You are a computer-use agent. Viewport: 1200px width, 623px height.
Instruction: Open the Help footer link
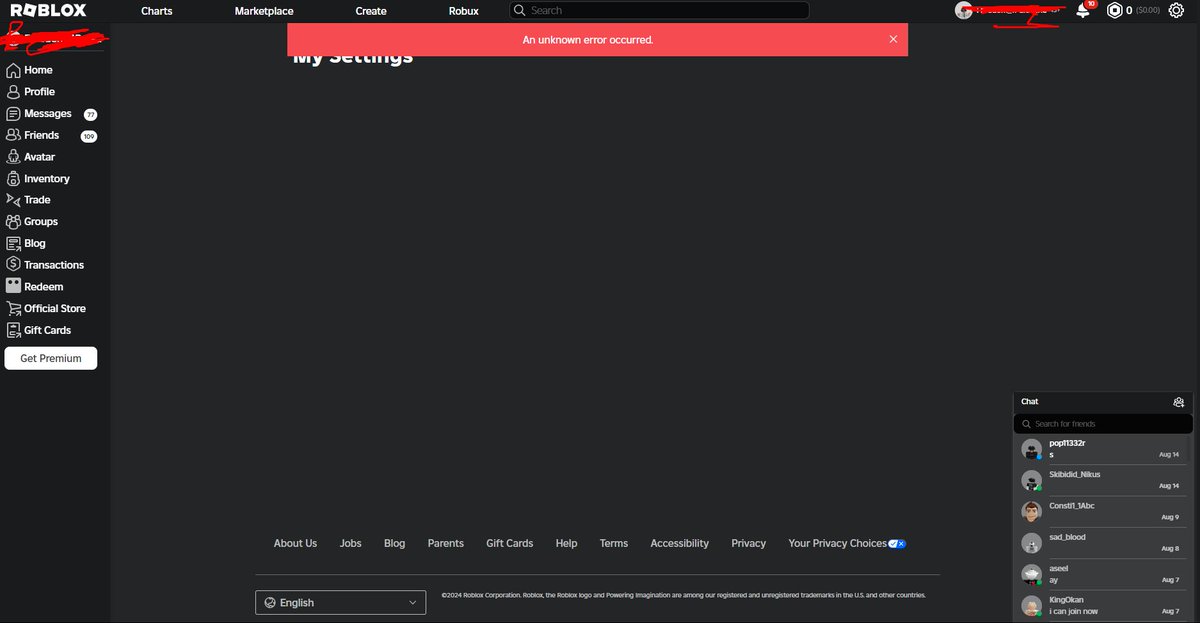tap(567, 543)
